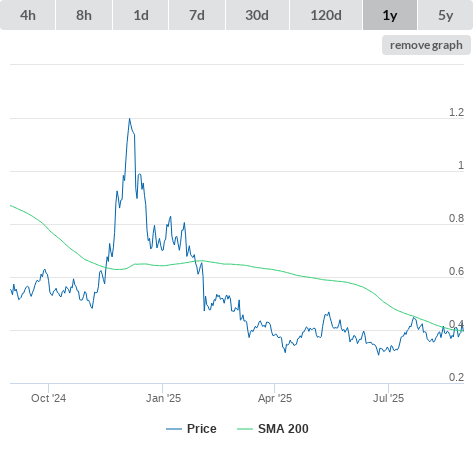Select the 4h time range tab

[x=28, y=15]
